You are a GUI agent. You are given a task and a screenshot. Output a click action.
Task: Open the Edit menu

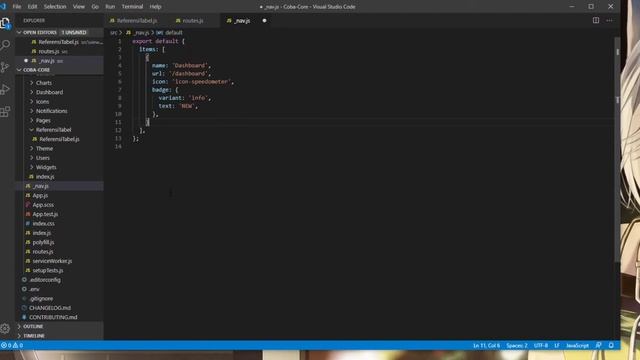pyautogui.click(x=32, y=7)
